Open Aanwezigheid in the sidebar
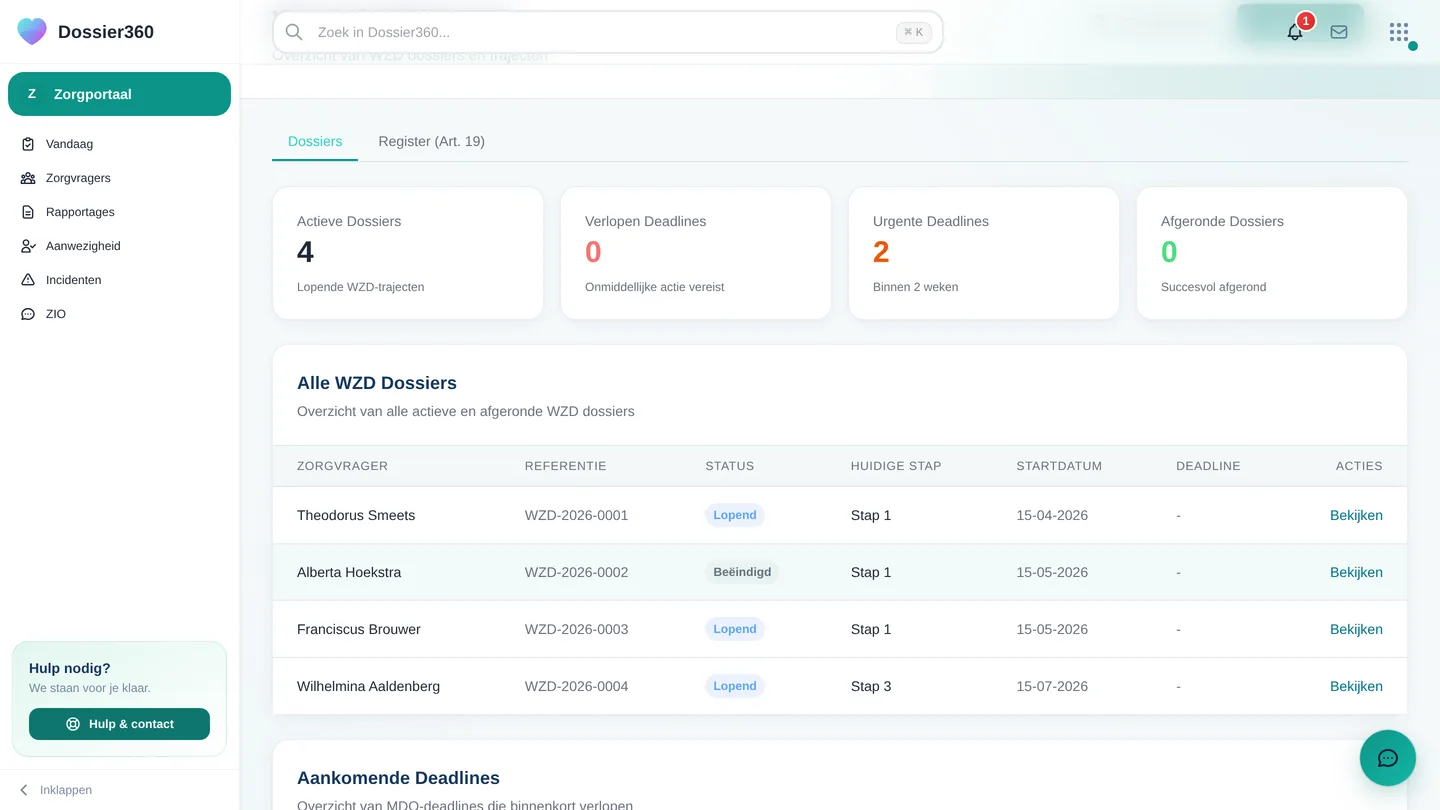 (x=119, y=246)
